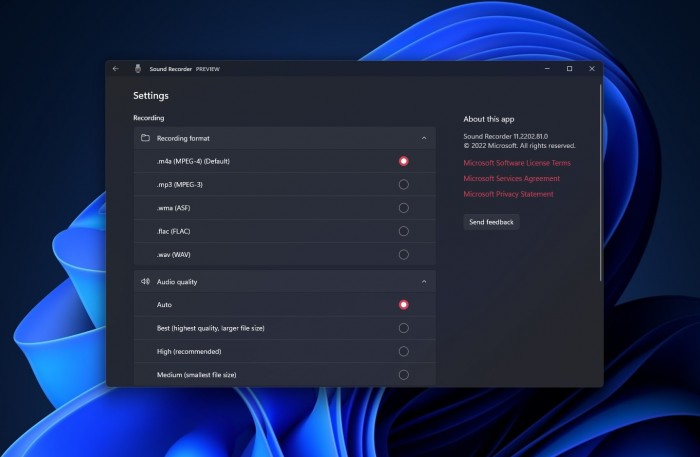
Task: Pick the .wma (ASF) recording format radio
Action: [404, 208]
